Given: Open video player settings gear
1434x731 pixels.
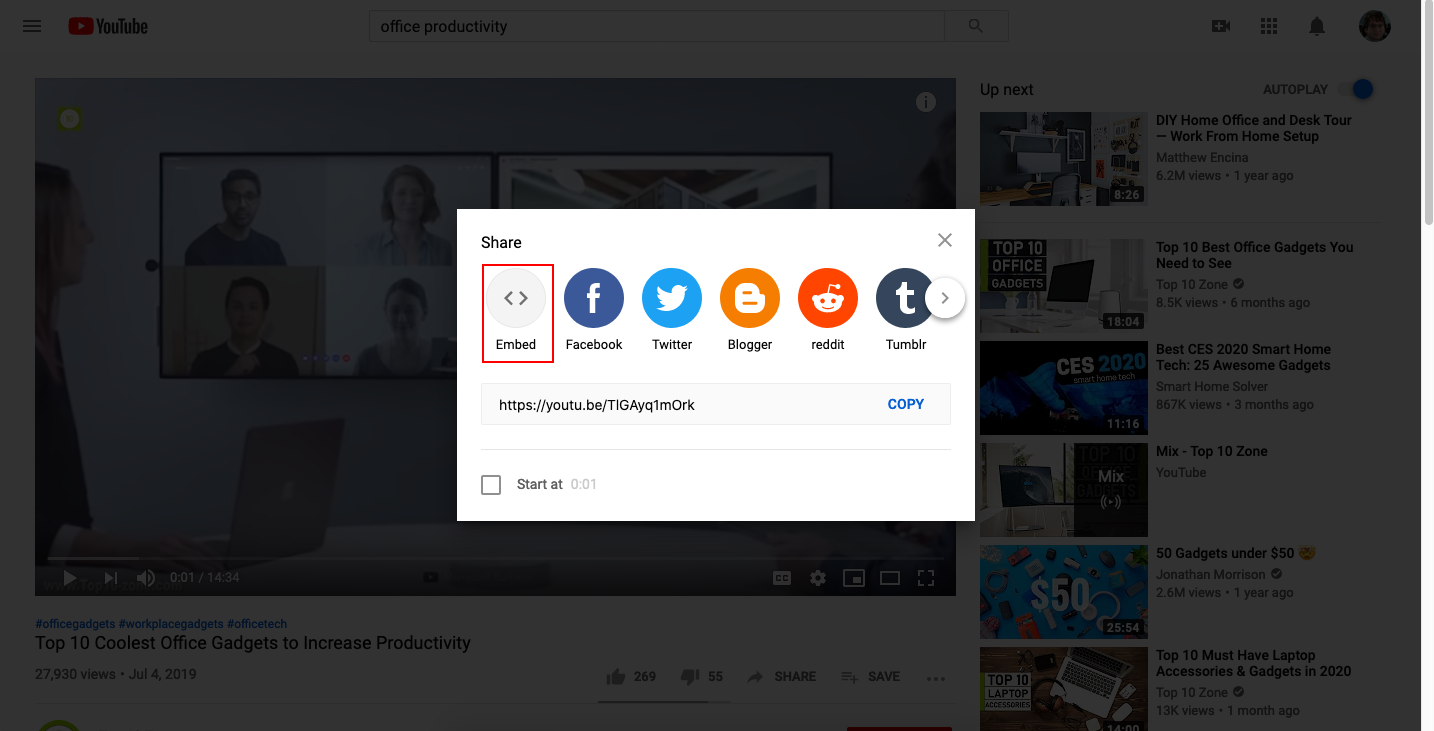Looking at the screenshot, I should 818,577.
